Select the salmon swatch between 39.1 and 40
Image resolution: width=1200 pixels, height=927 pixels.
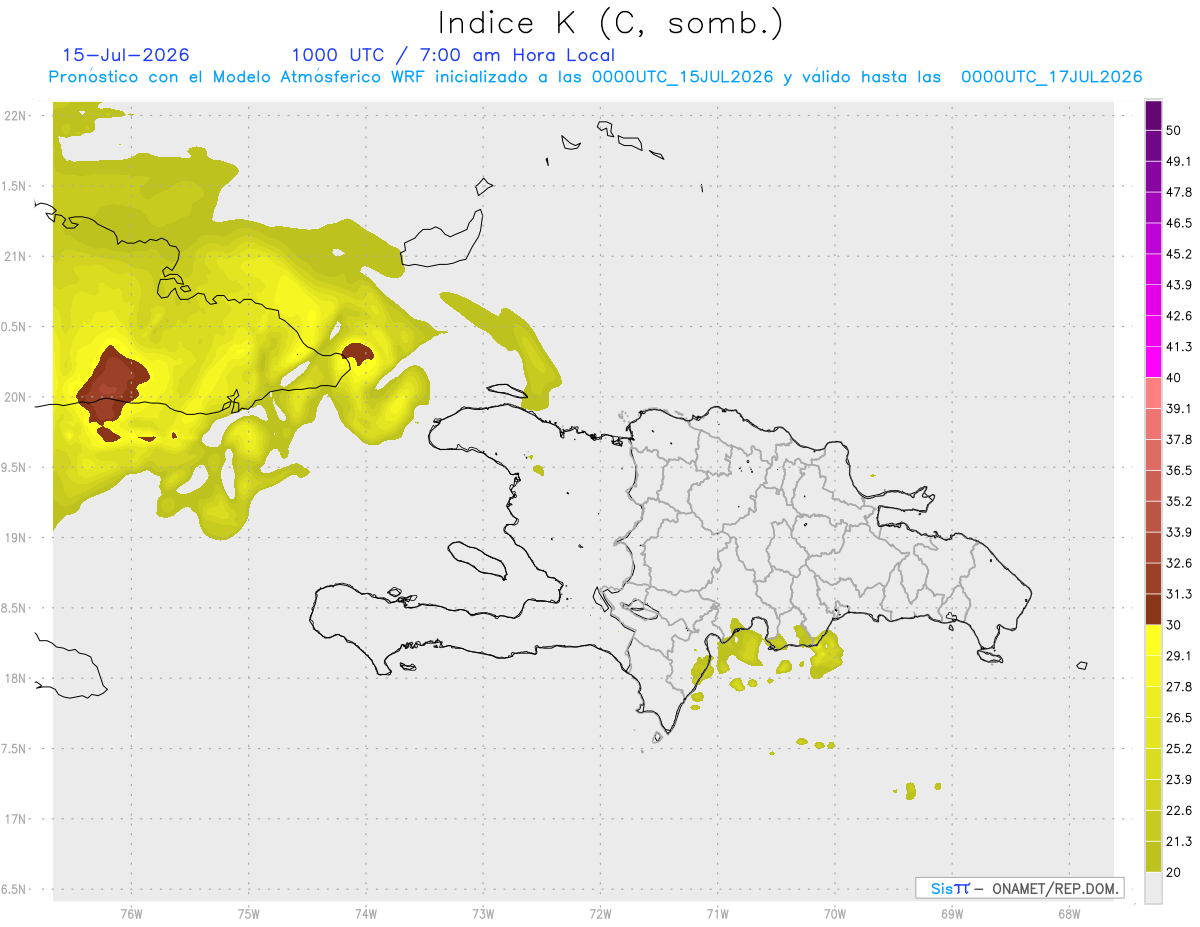coord(1153,393)
